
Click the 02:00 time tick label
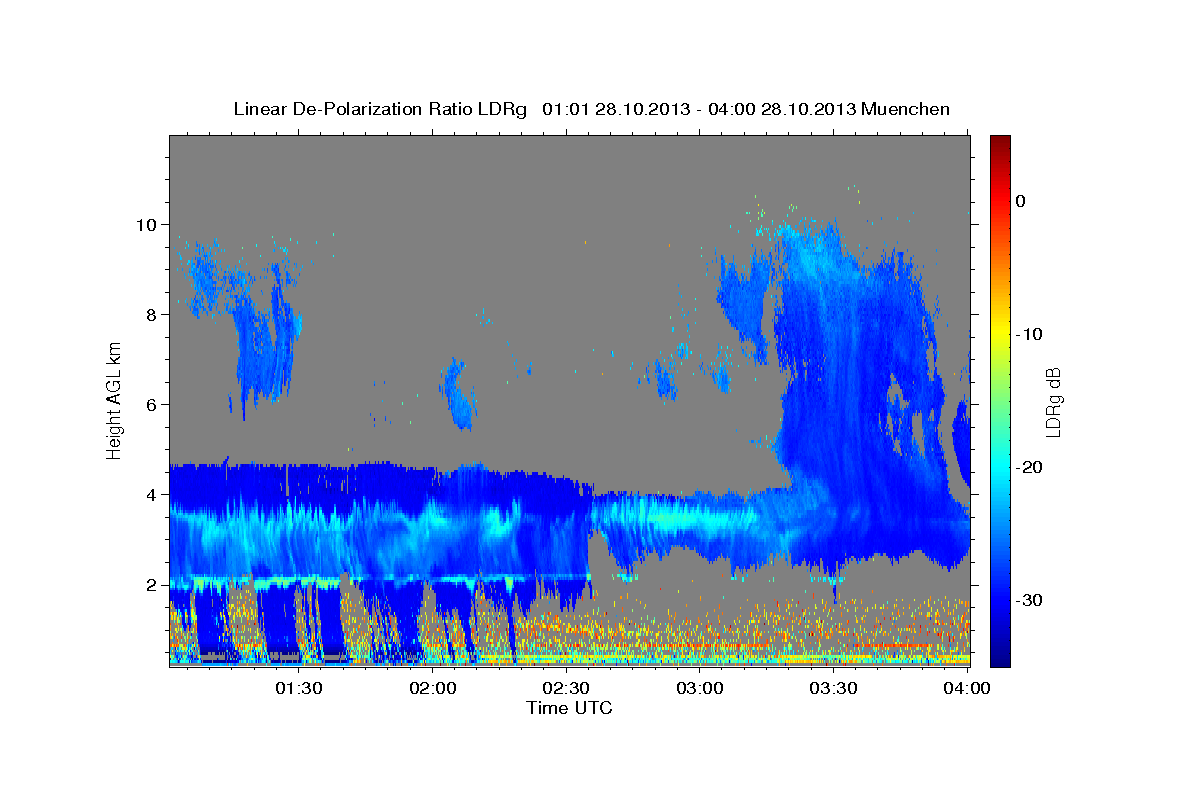[432, 688]
